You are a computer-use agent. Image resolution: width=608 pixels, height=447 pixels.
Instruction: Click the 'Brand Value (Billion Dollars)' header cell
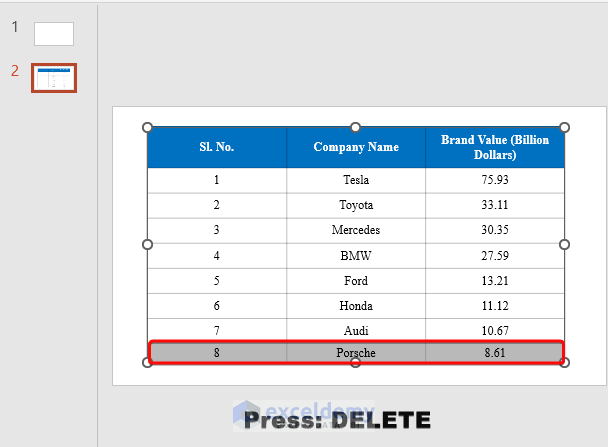click(x=495, y=147)
